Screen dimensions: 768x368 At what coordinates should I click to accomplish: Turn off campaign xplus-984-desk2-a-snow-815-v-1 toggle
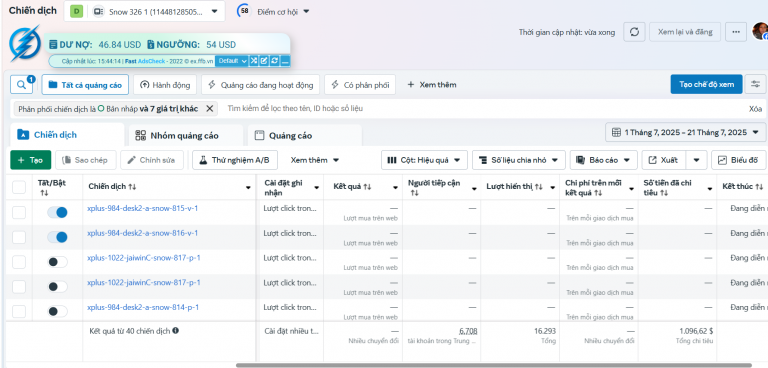(57, 212)
